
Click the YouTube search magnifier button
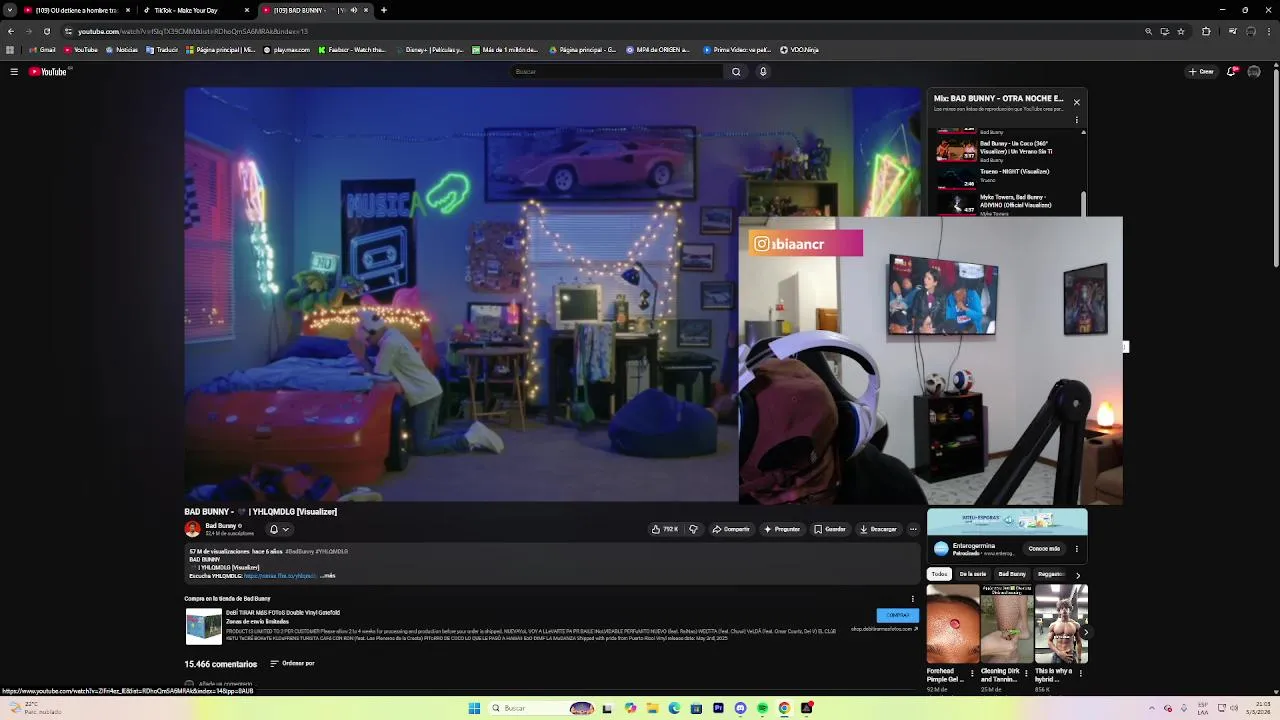pos(736,72)
